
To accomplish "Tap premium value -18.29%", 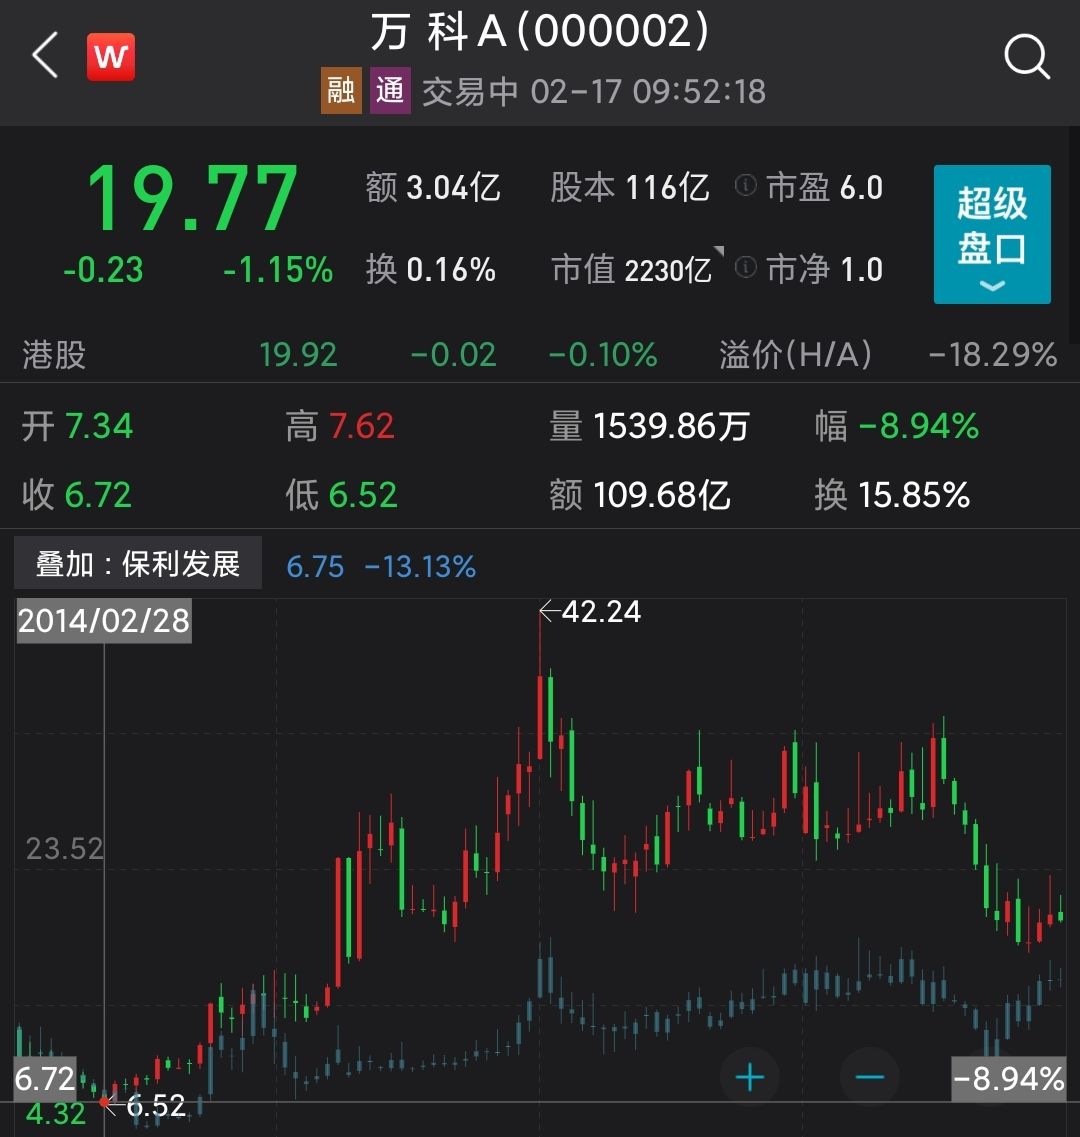I will (992, 355).
